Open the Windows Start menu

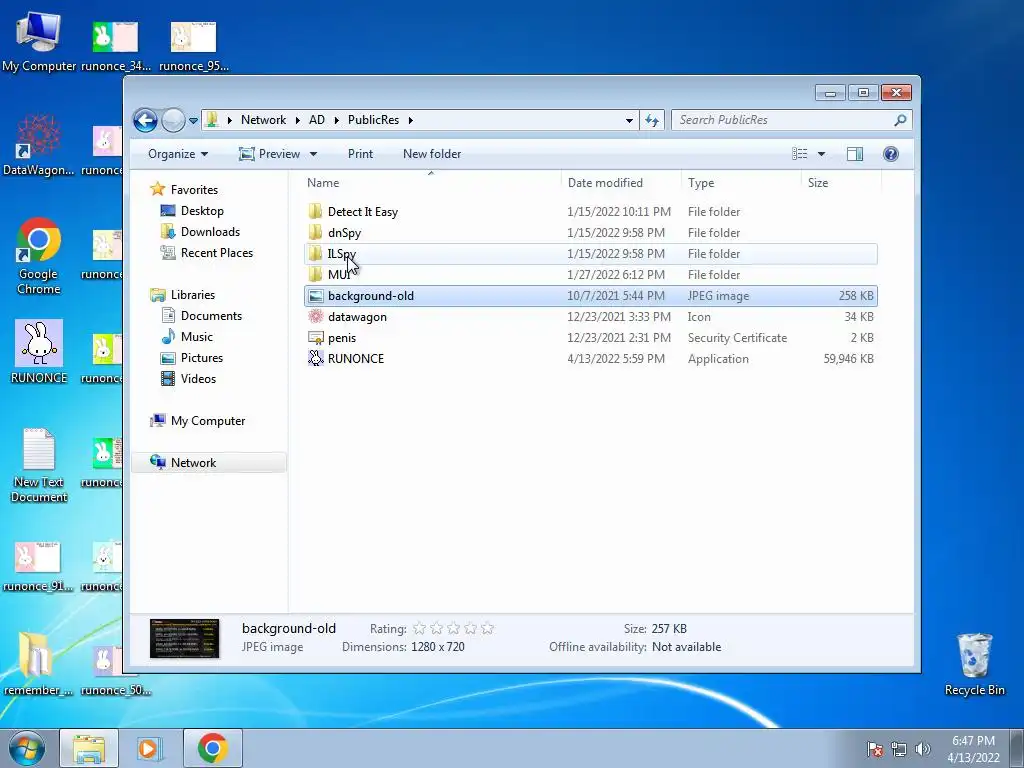click(x=27, y=748)
